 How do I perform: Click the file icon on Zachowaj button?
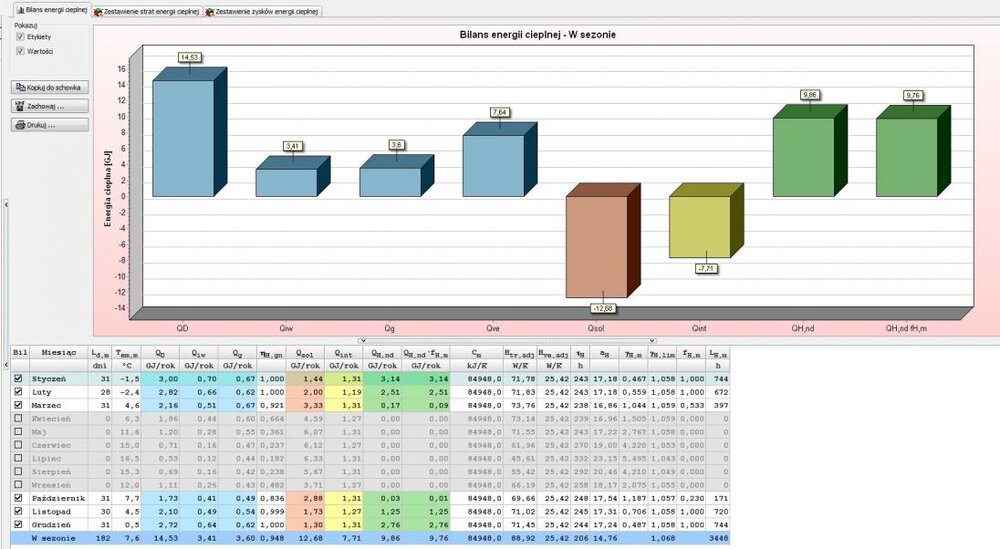click(19, 106)
